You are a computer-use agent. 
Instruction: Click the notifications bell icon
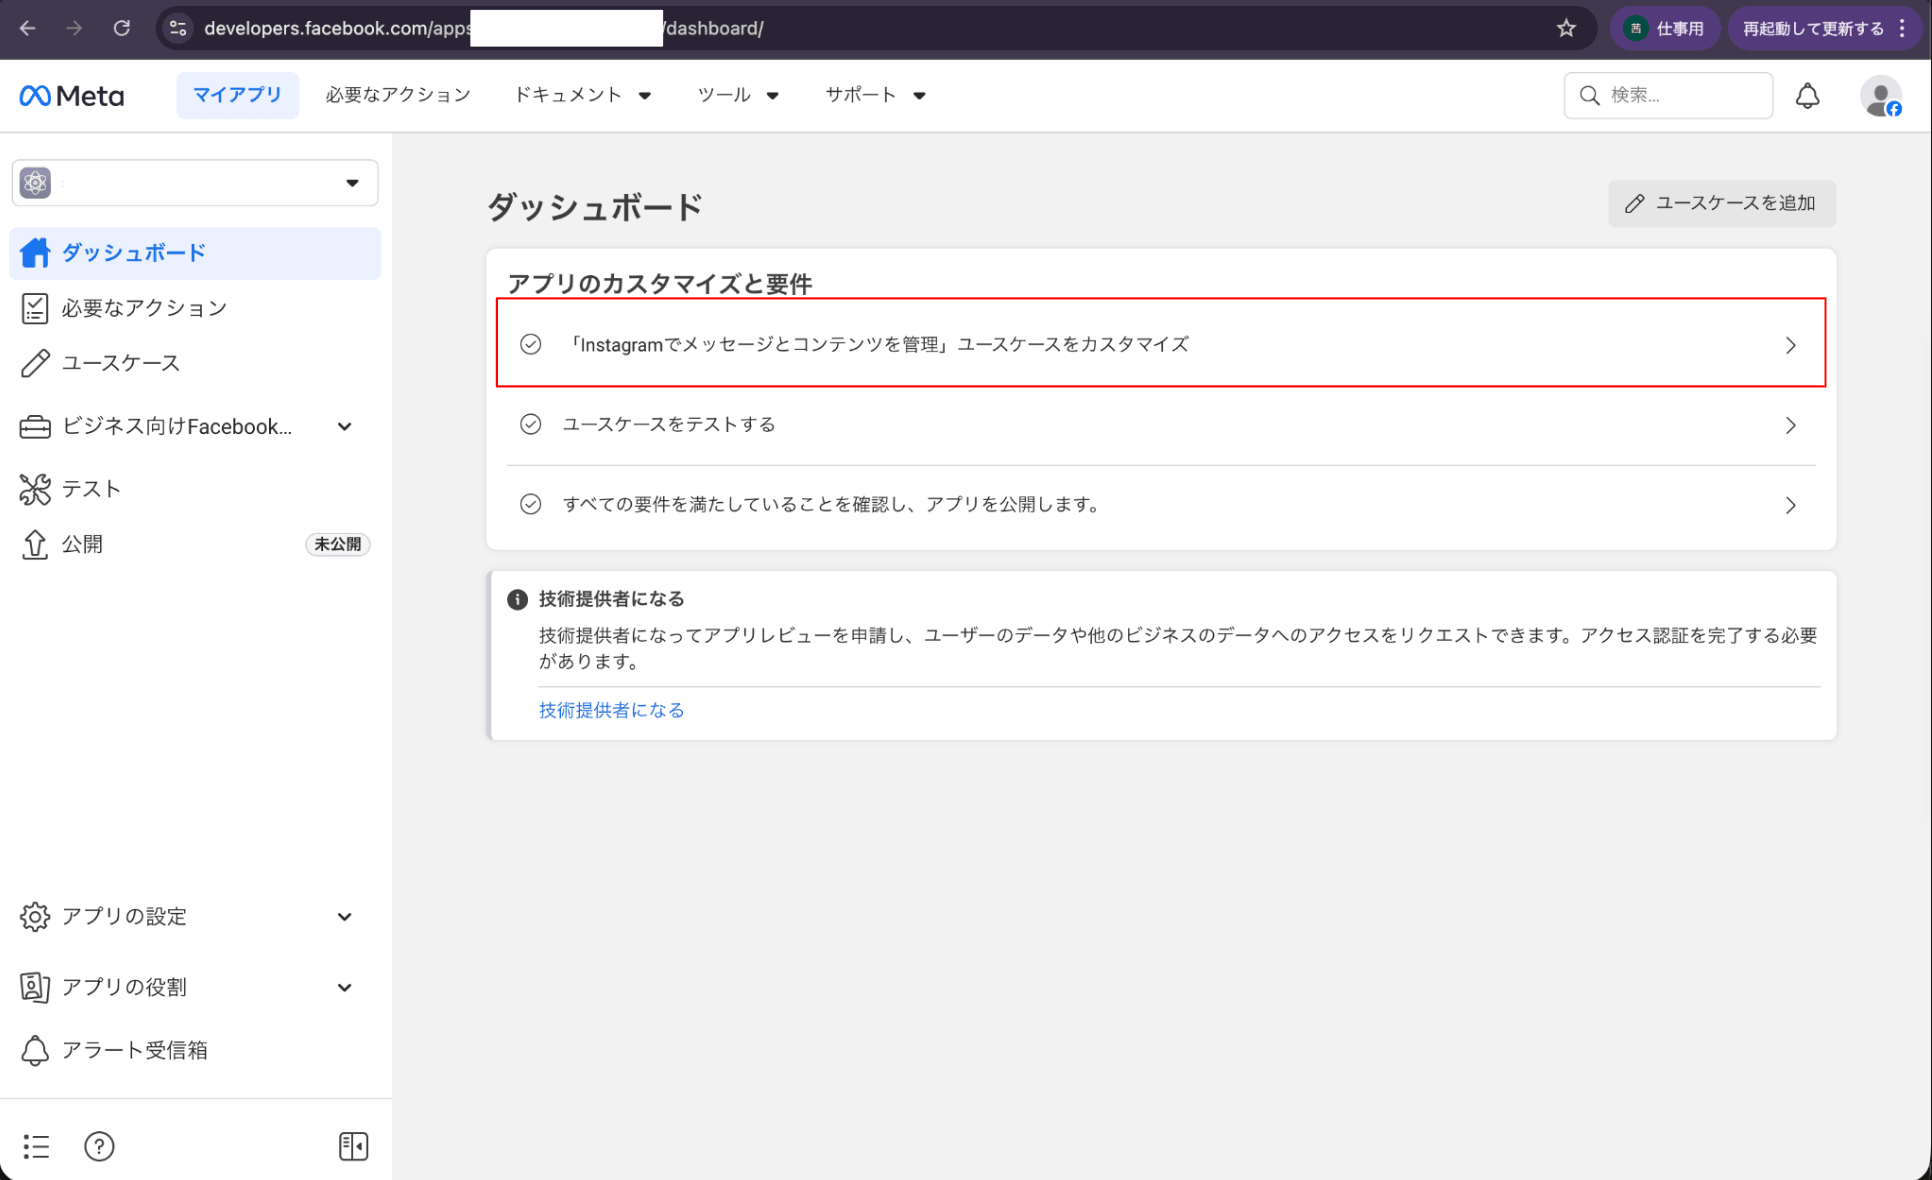click(1807, 96)
